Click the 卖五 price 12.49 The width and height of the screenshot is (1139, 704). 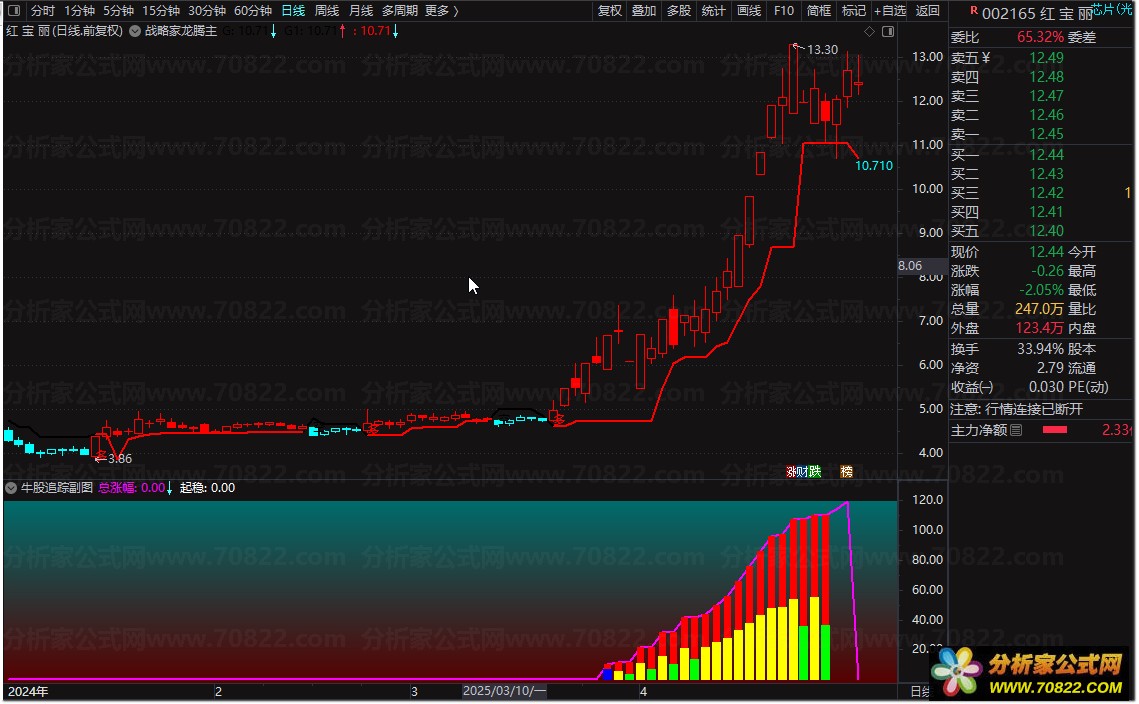1046,57
